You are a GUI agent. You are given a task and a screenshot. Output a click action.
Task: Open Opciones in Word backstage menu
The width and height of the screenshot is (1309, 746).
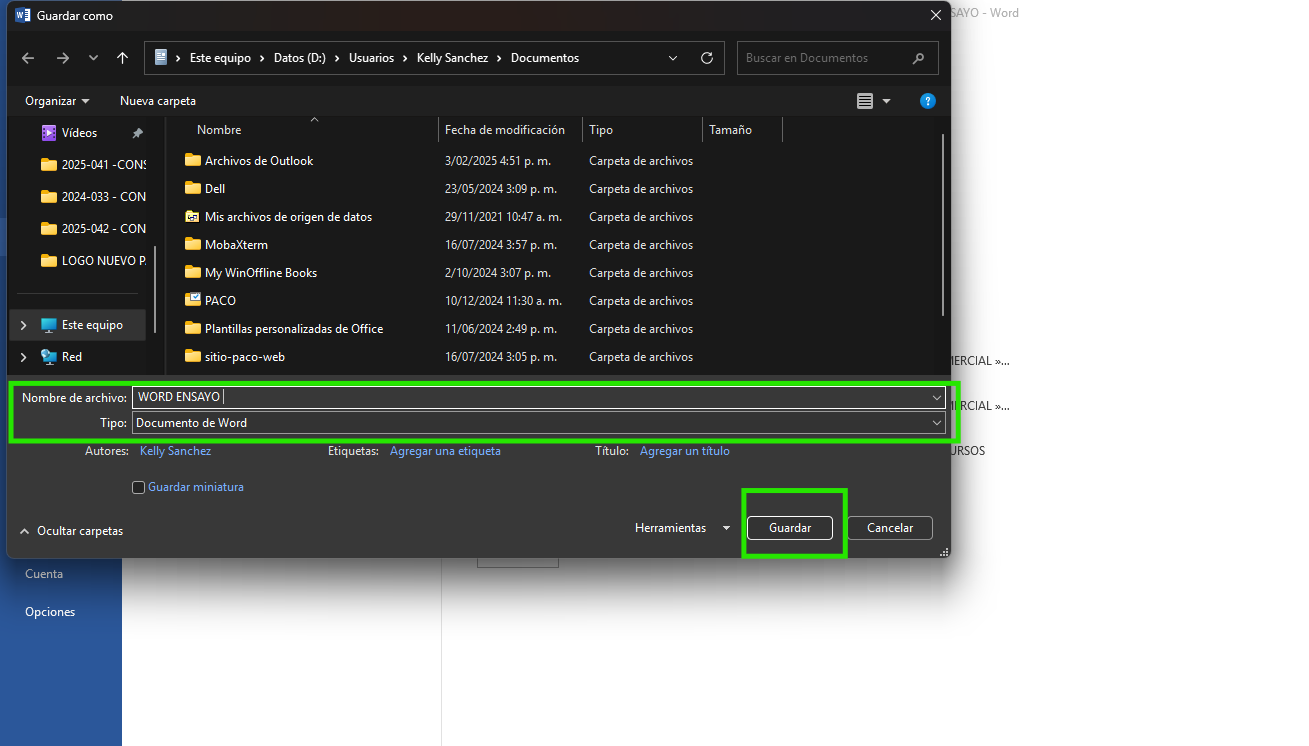[x=50, y=612]
